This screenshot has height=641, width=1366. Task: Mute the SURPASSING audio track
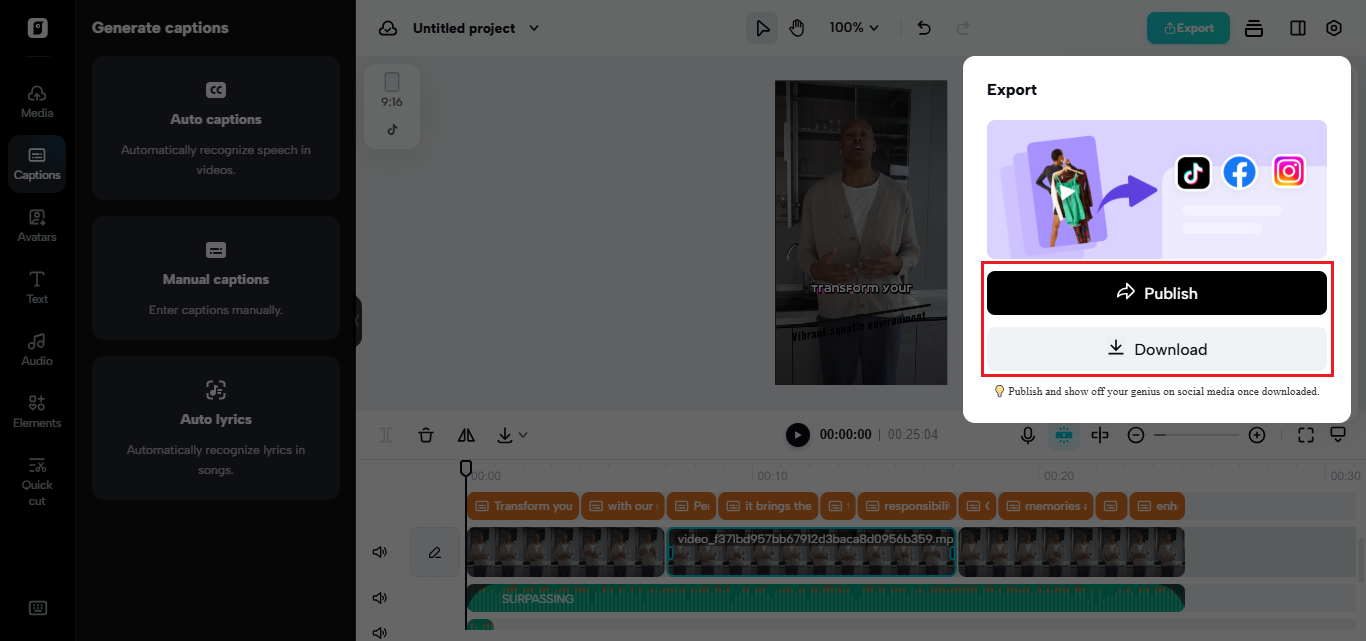379,597
